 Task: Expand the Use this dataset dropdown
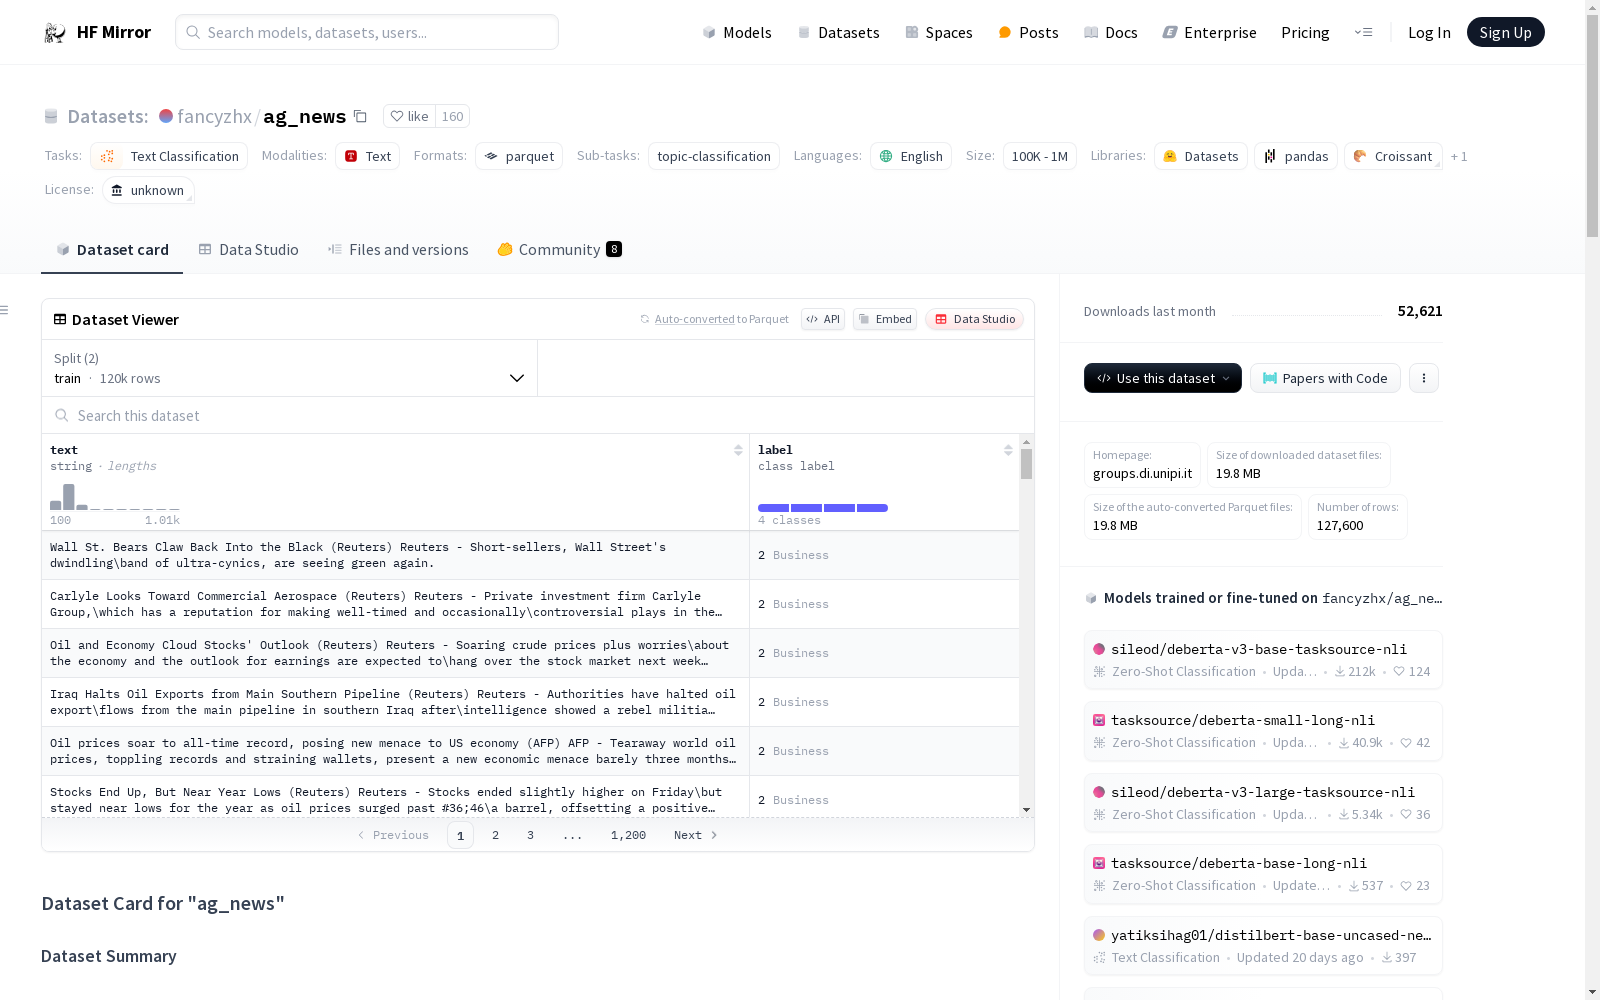pos(1163,378)
